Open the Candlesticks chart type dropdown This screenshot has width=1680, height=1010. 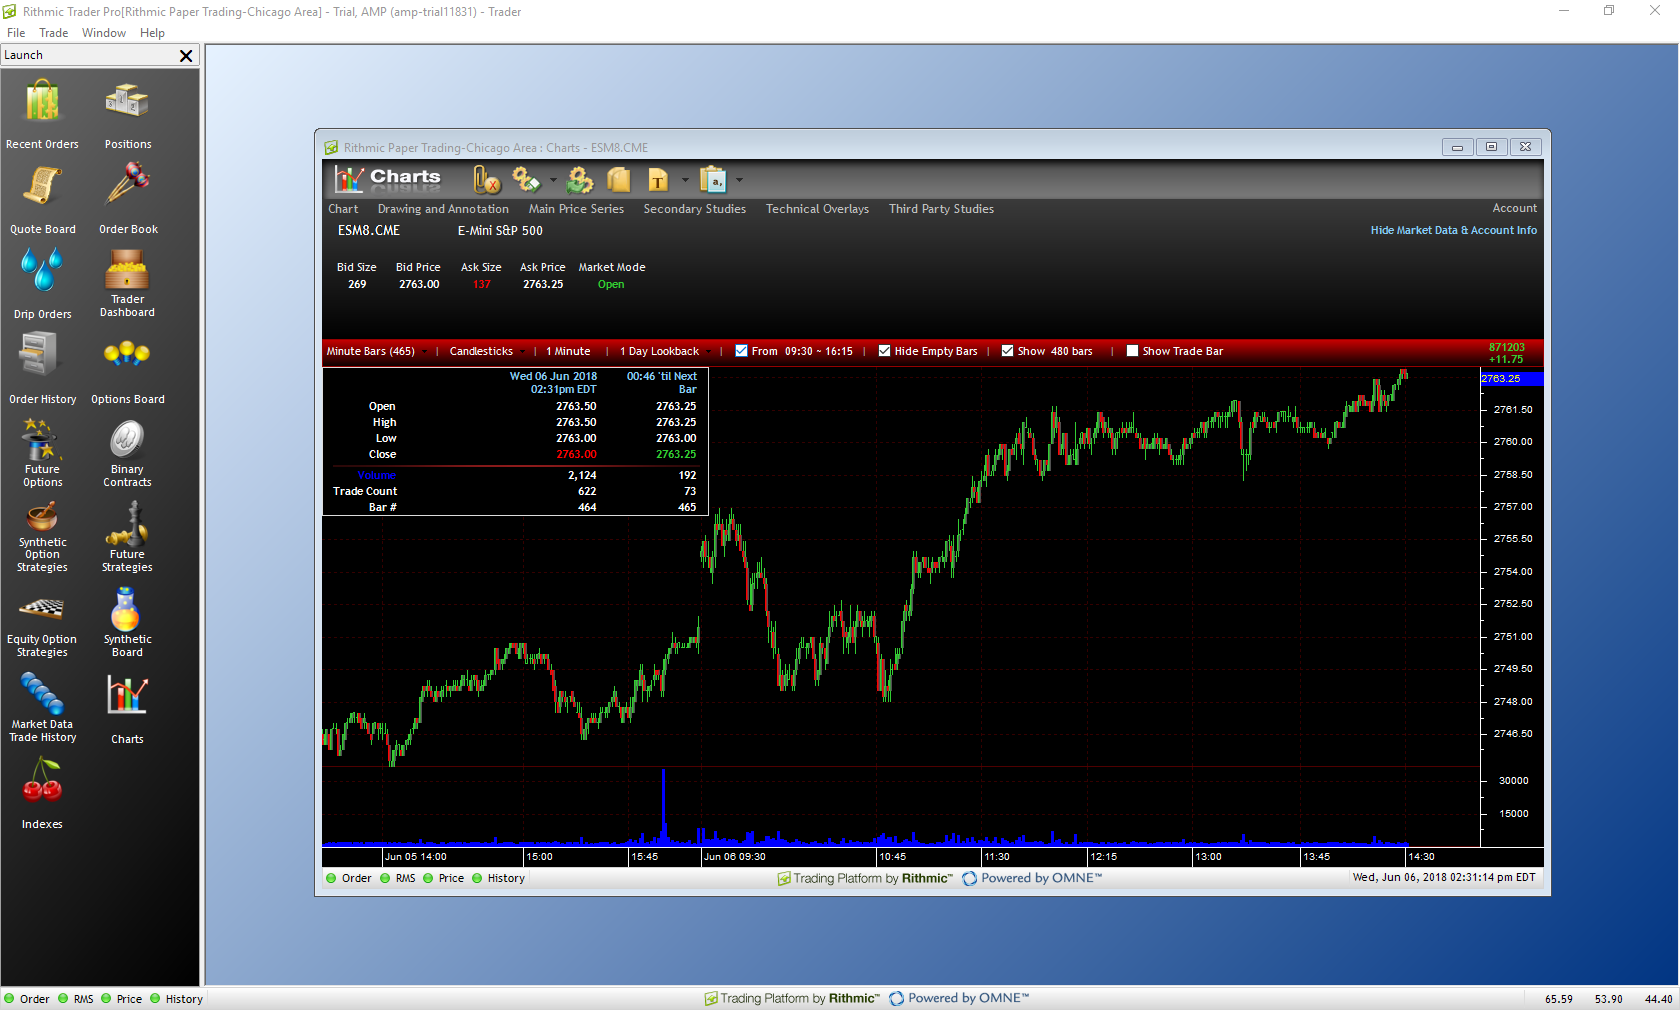tap(487, 351)
